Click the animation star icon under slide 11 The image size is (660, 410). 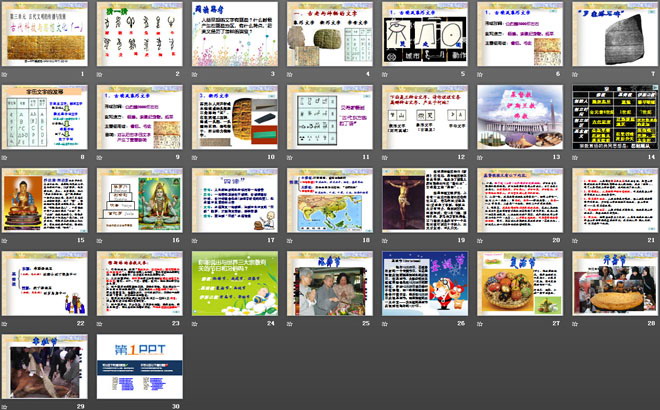(x=290, y=158)
